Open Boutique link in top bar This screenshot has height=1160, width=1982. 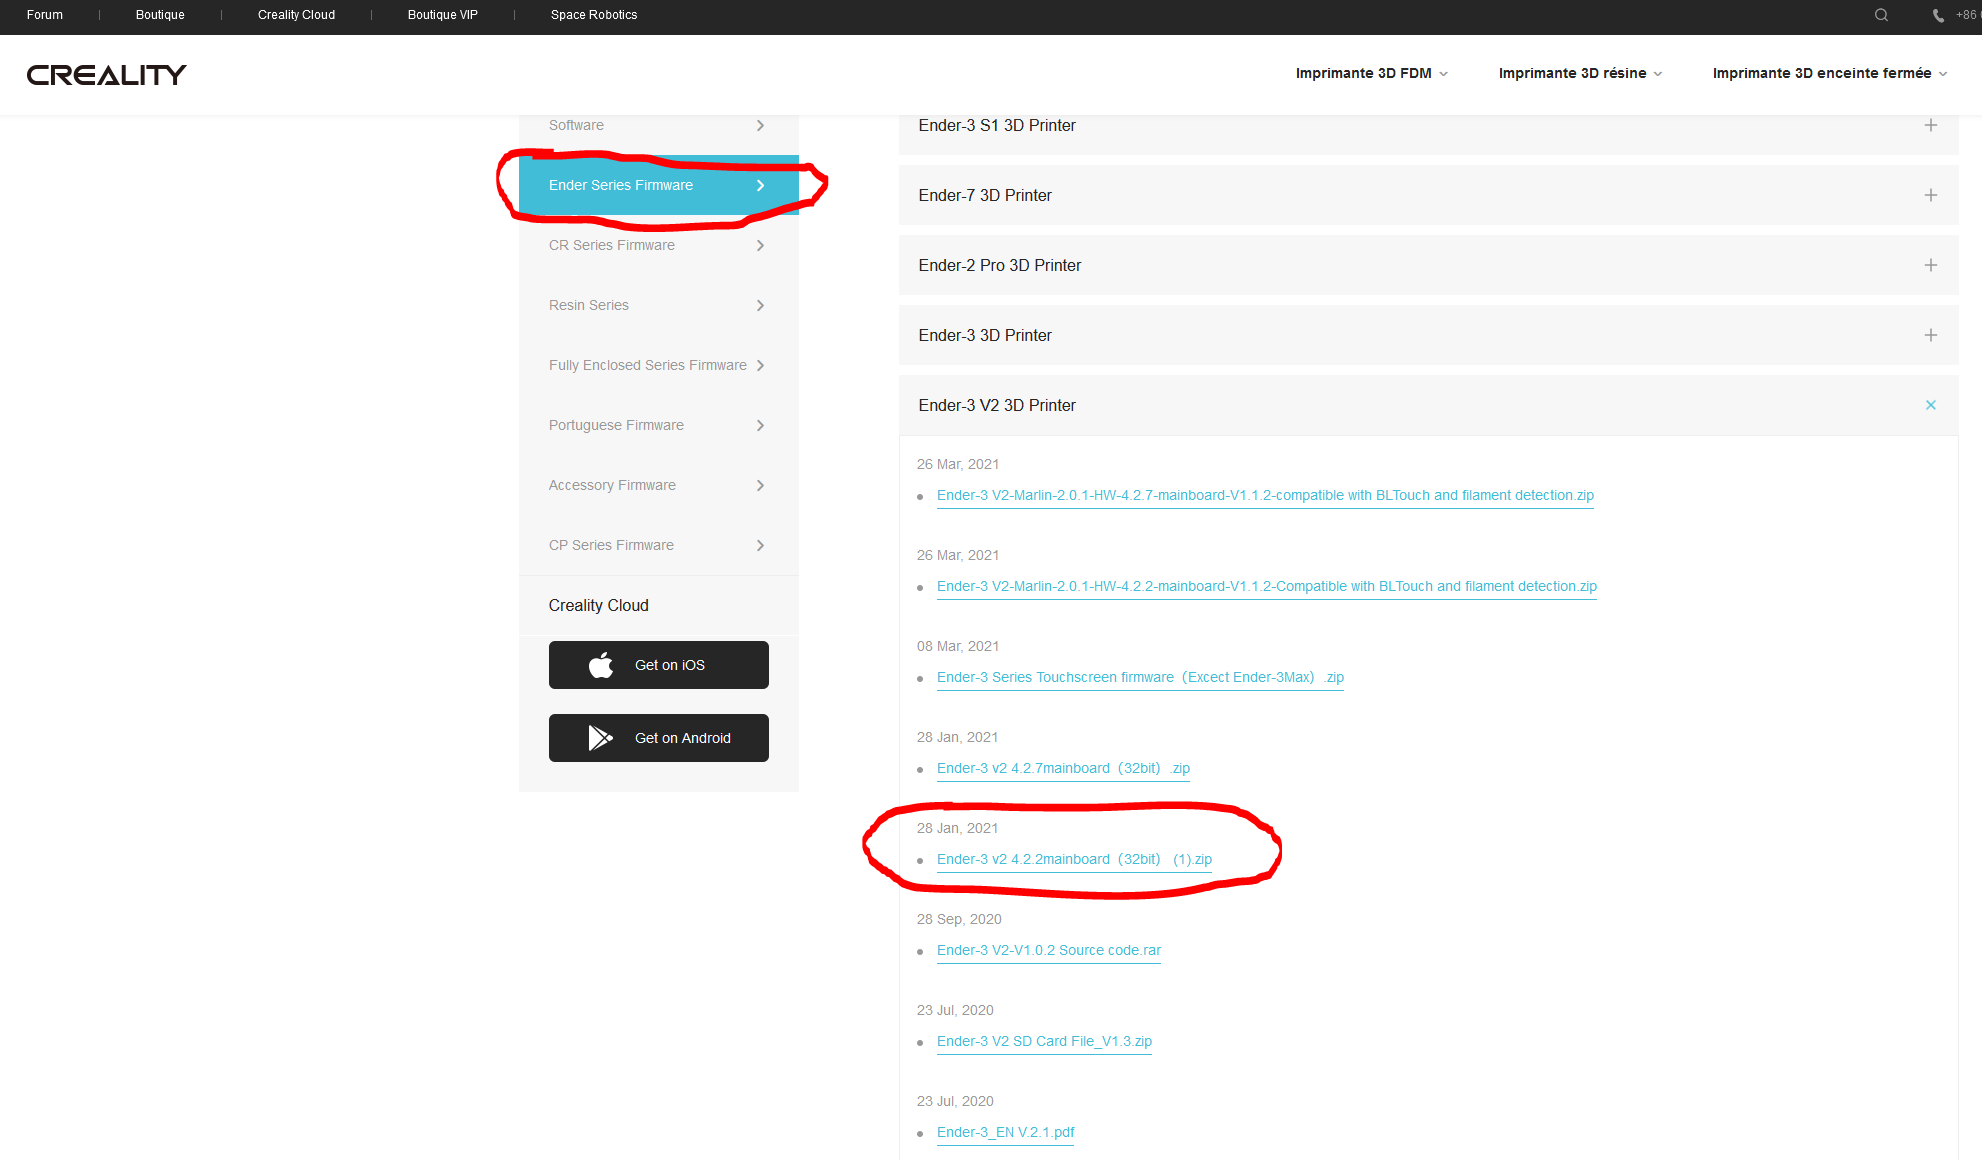[x=160, y=15]
